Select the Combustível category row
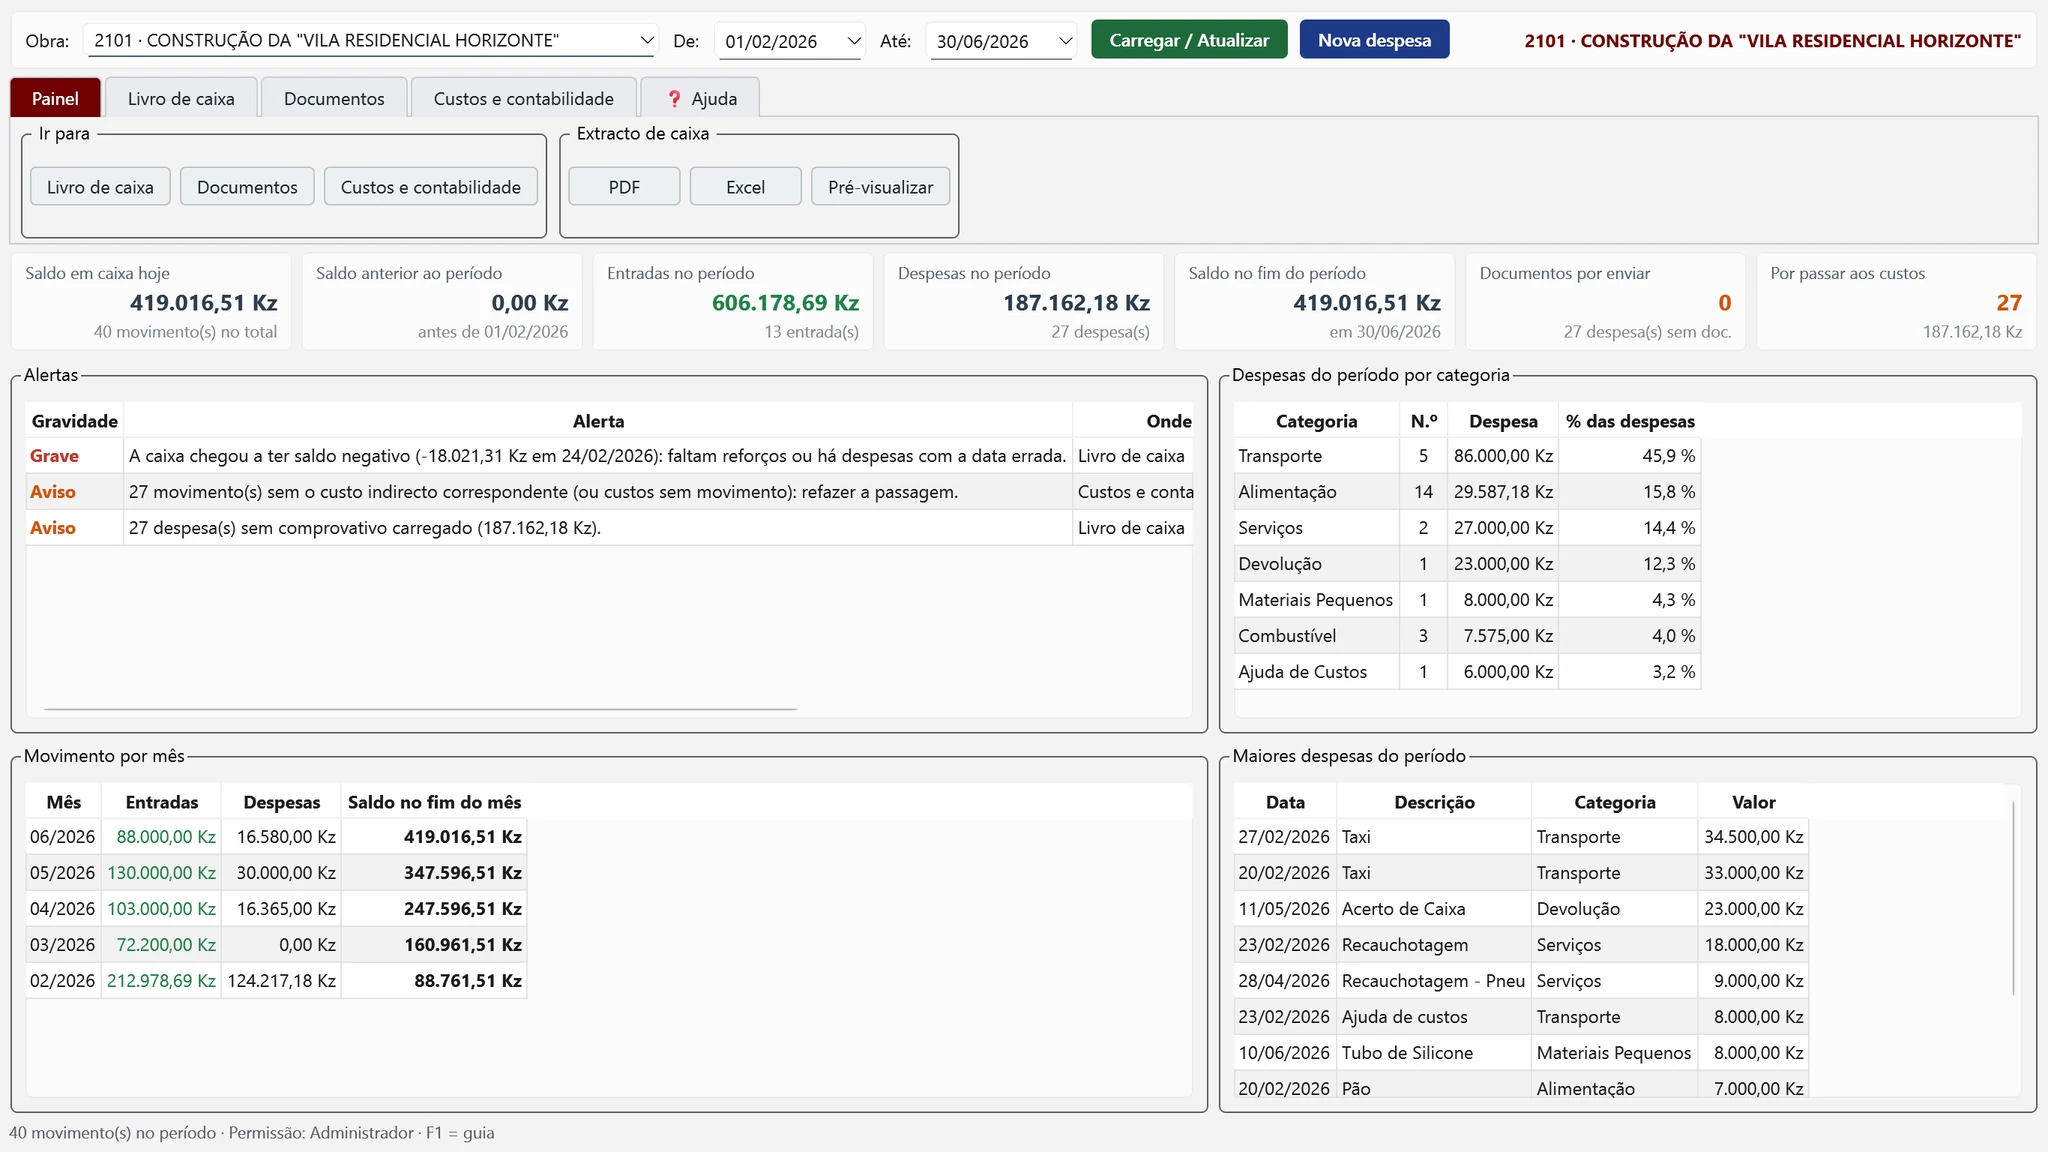The width and height of the screenshot is (2048, 1152). coord(1467,636)
